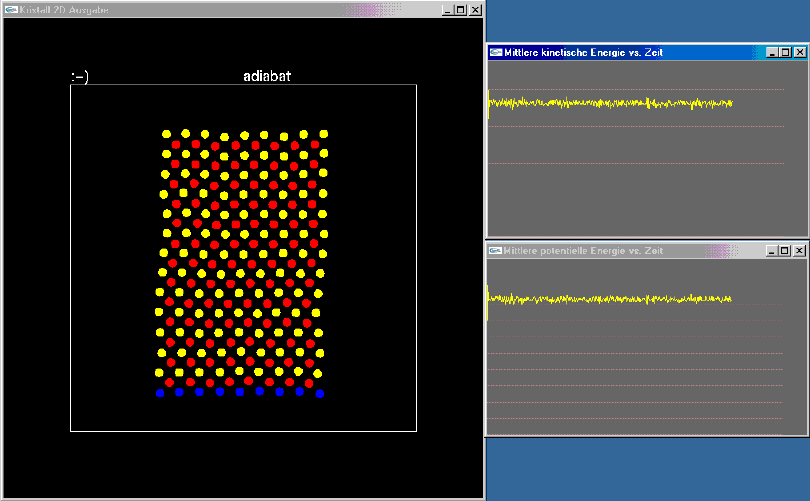
Task: Close the potentielle Energie graph window
Action: coord(800,251)
